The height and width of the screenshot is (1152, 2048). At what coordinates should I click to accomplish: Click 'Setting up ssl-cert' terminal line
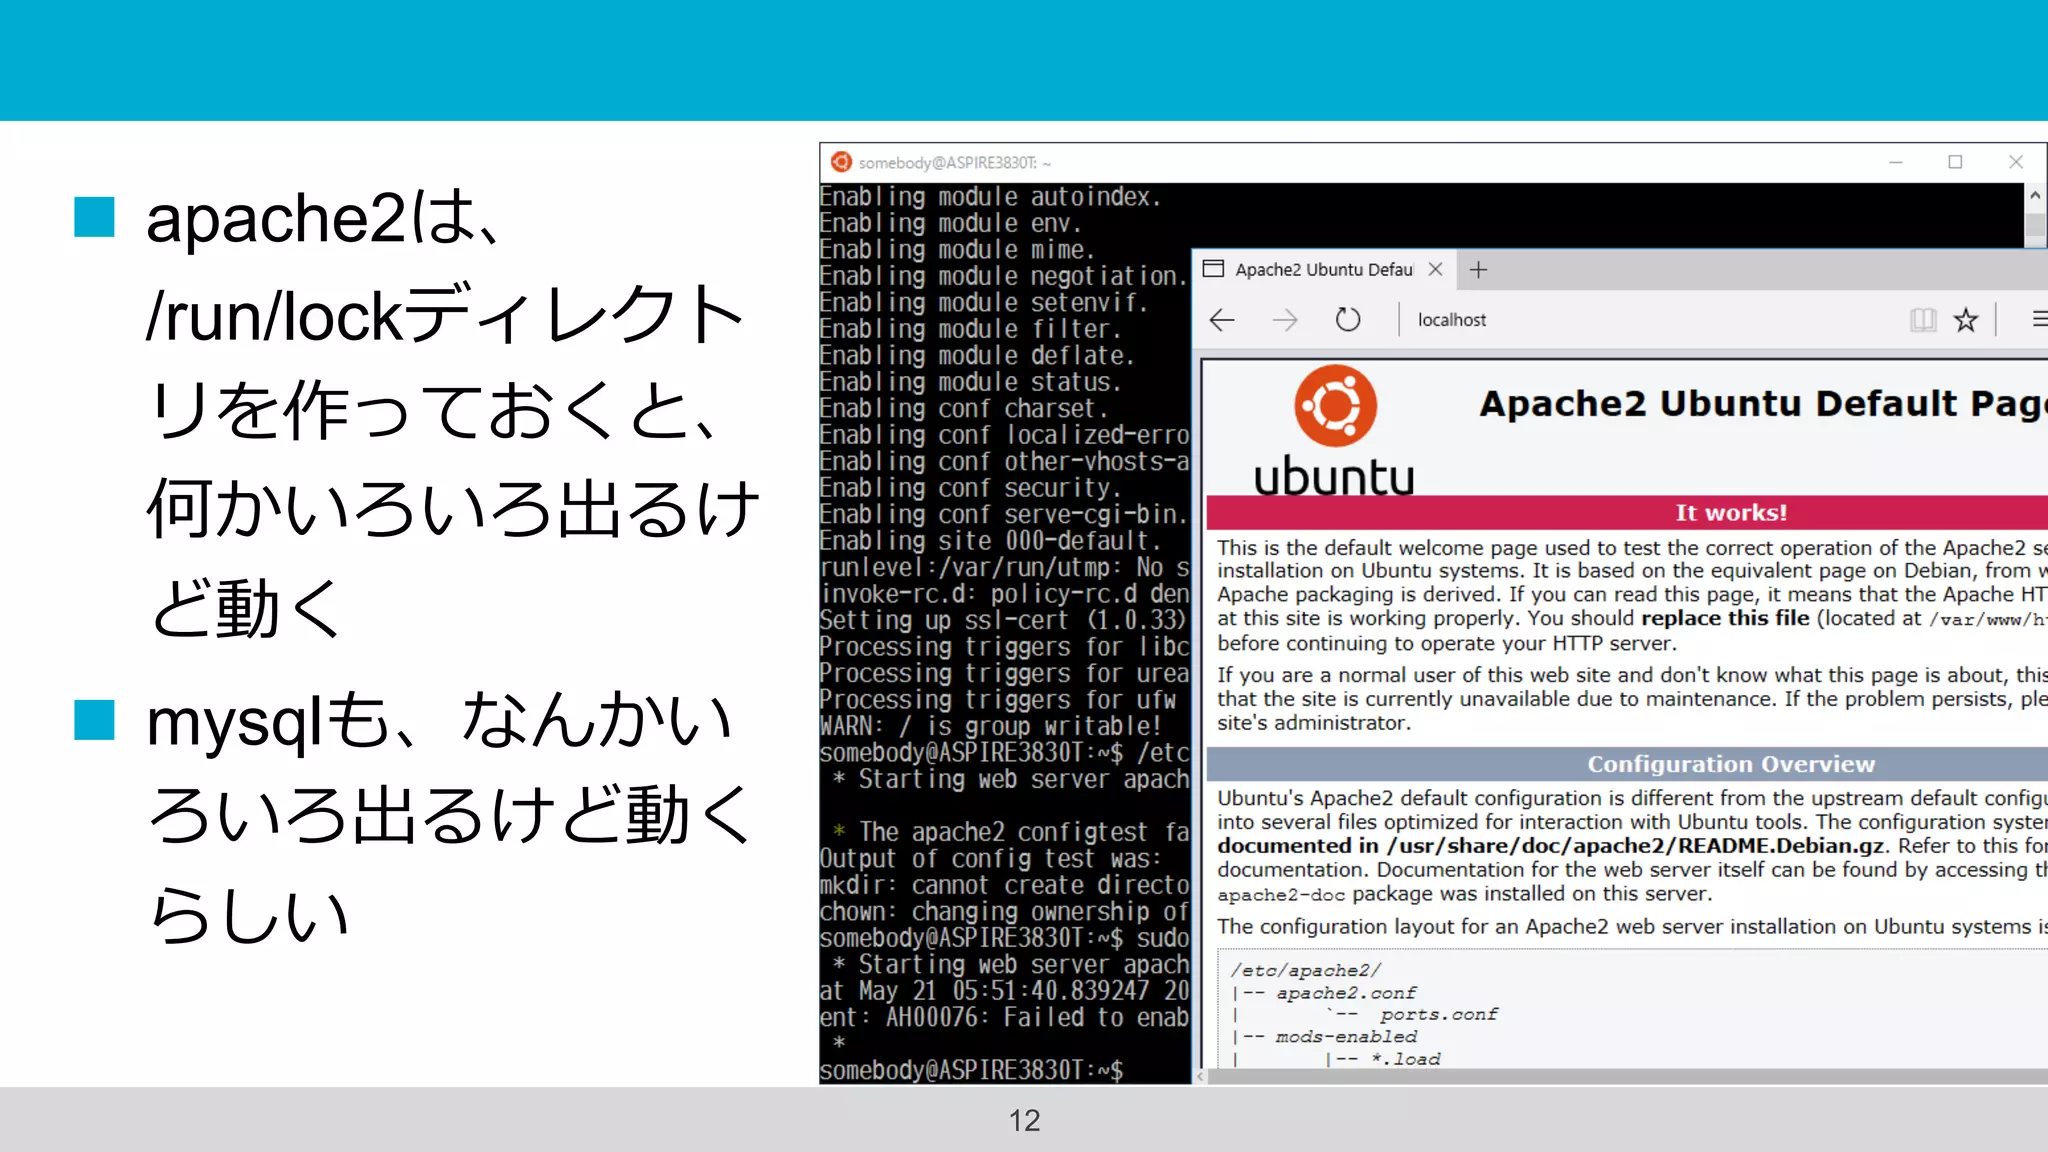(1003, 620)
